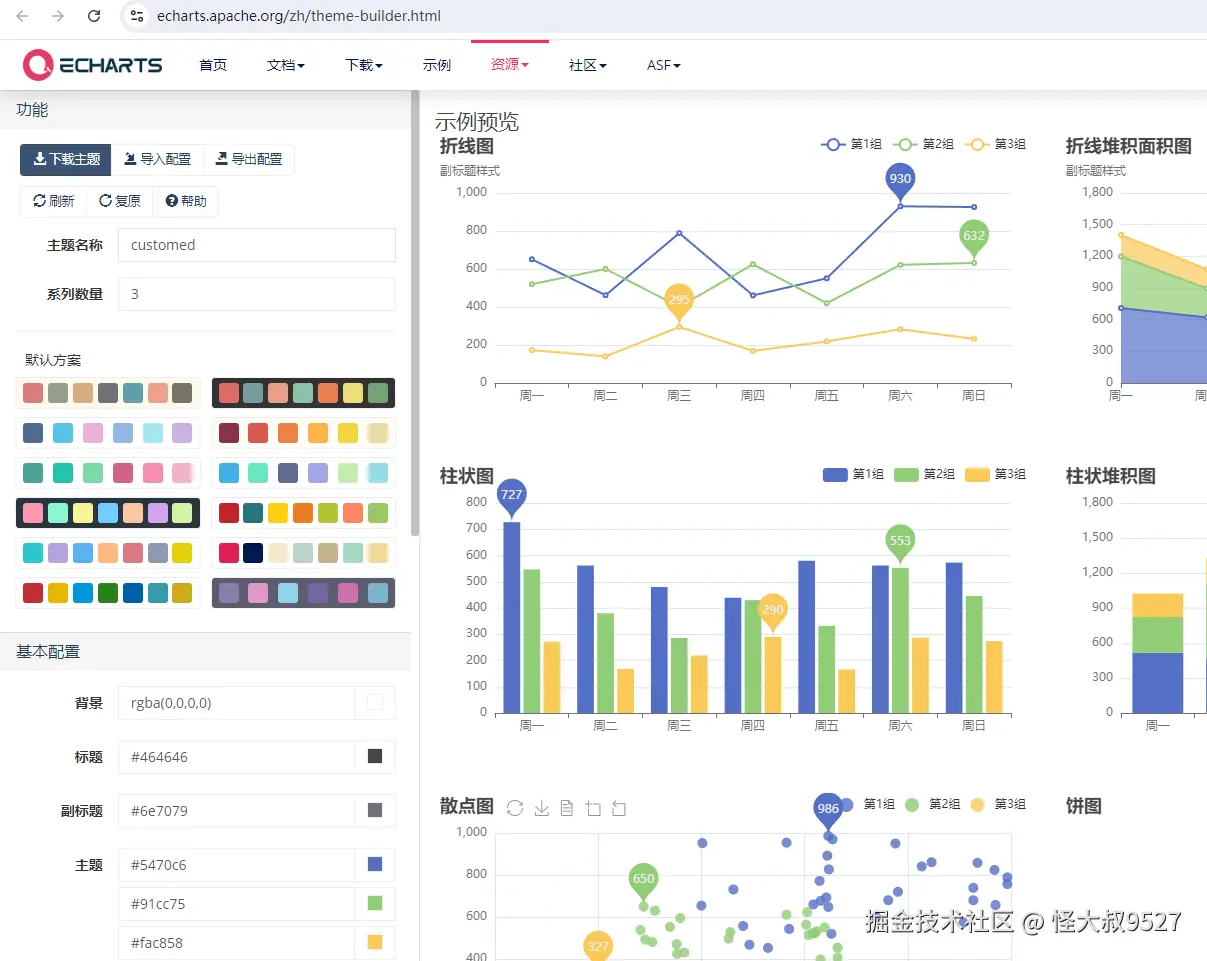1207x961 pixels.
Task: Click the yellow 295 marker pin
Action: (x=679, y=301)
